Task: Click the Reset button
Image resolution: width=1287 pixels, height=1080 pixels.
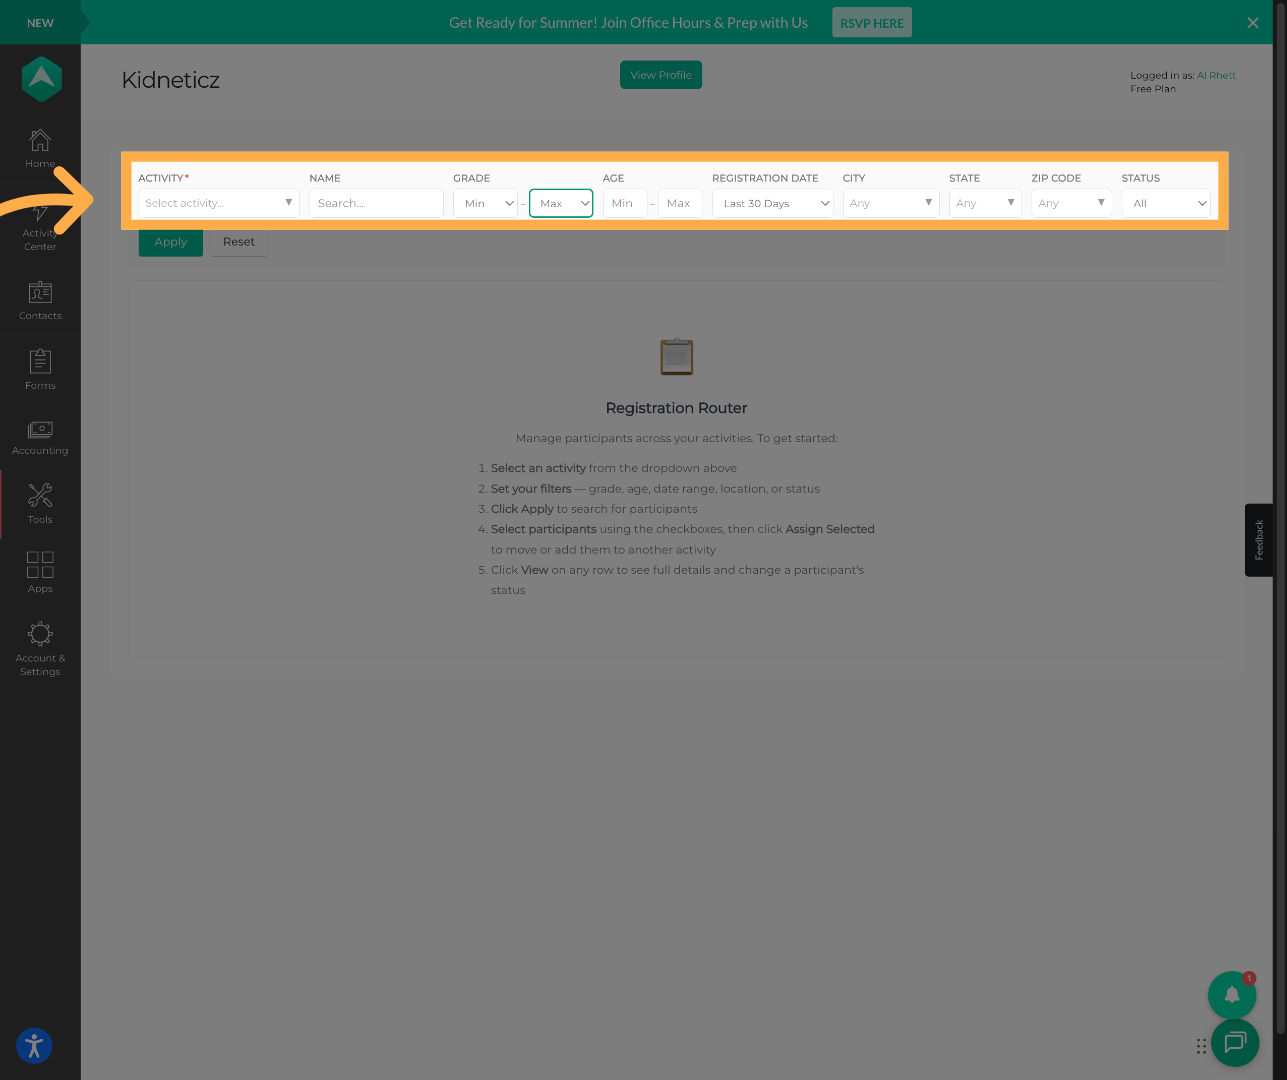Action: (239, 242)
